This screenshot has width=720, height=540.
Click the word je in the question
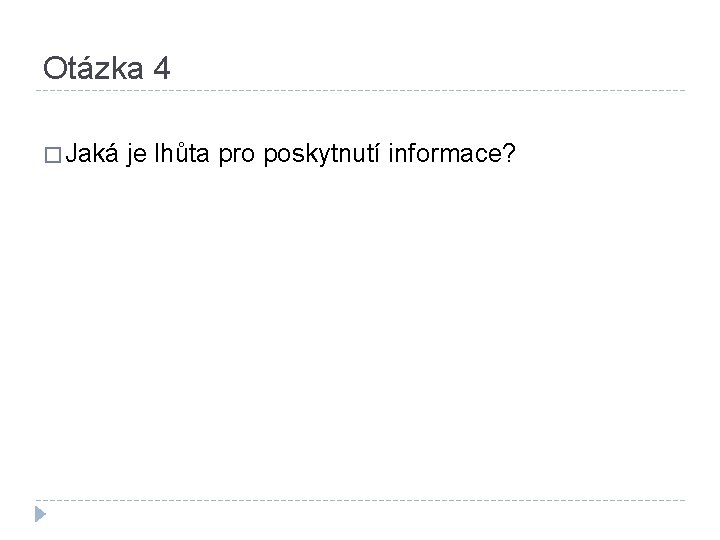[x=136, y=154]
